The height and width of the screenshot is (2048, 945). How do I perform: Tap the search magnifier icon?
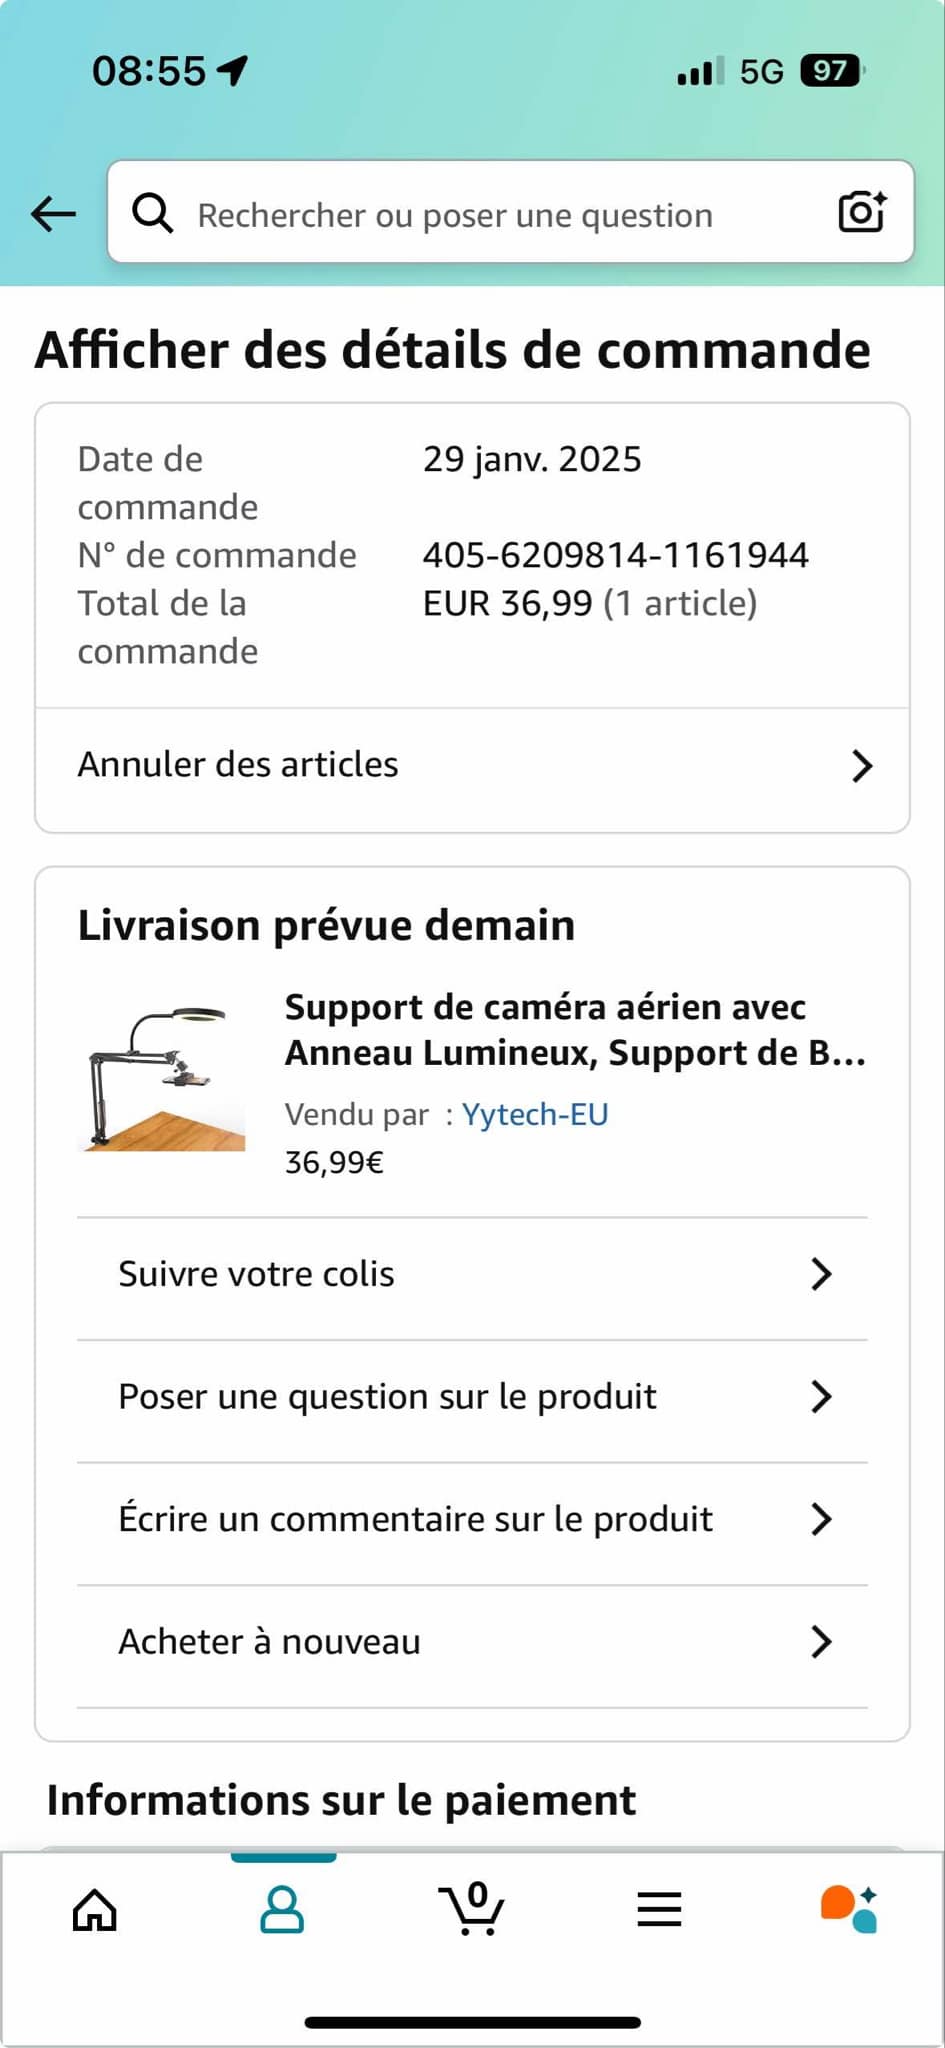coord(153,213)
